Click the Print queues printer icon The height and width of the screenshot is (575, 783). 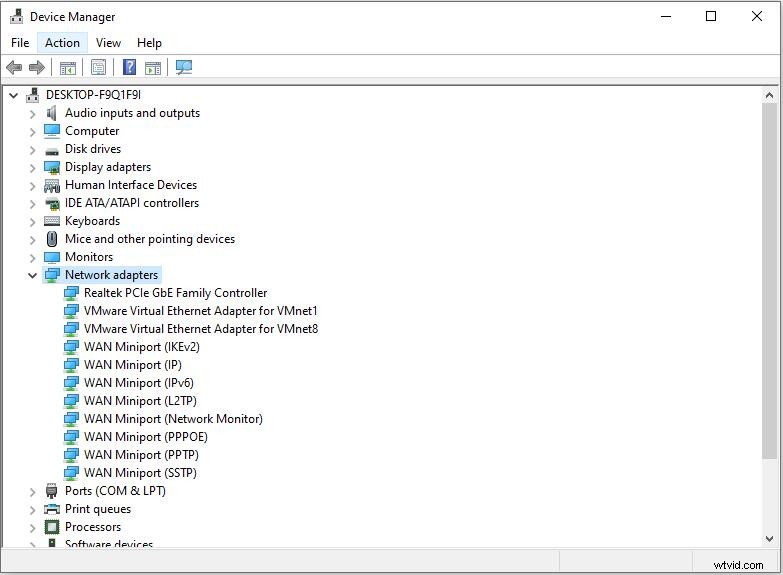[52, 509]
